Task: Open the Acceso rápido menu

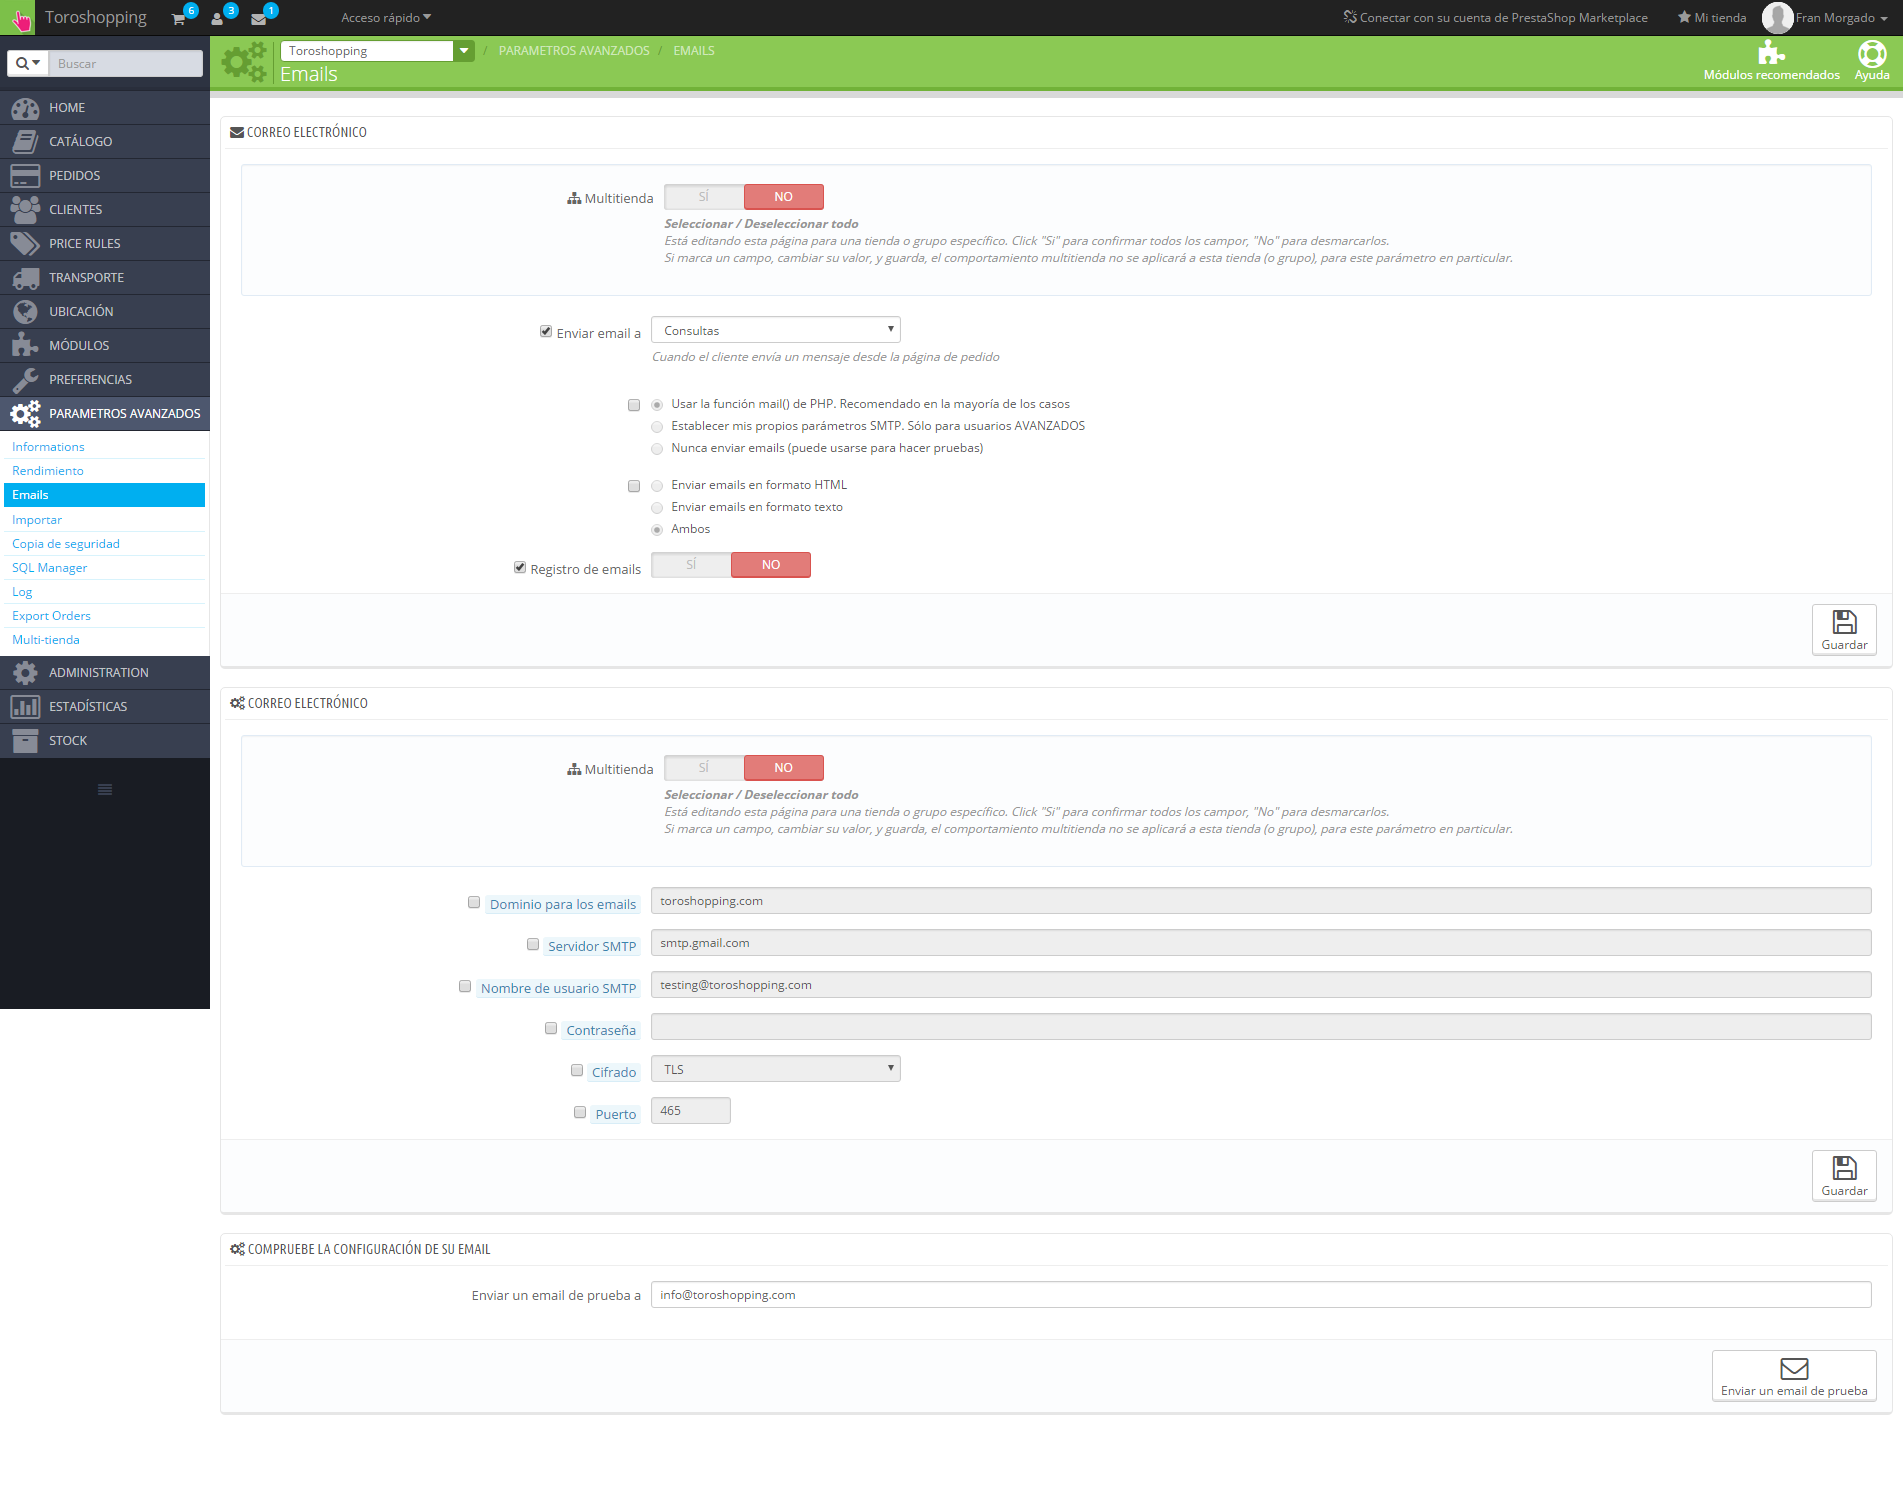Action: 386,18
